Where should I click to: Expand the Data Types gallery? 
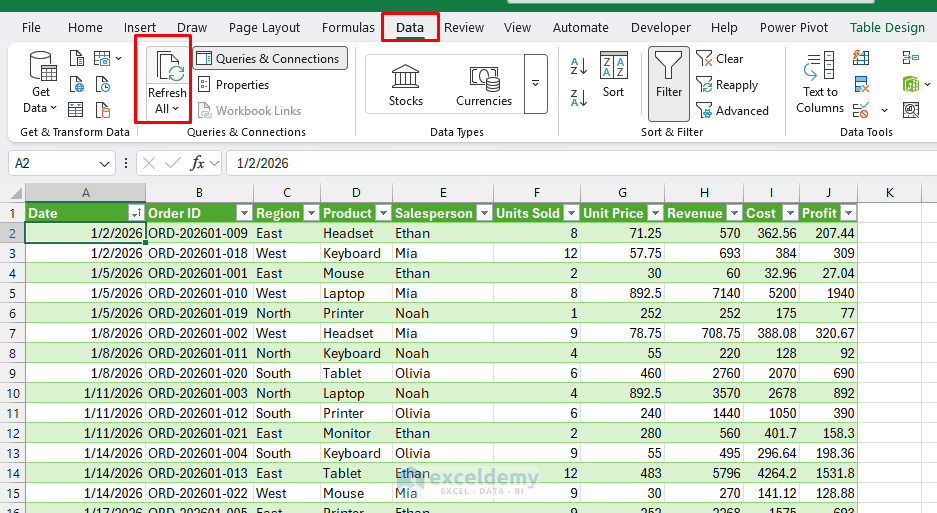pos(535,84)
